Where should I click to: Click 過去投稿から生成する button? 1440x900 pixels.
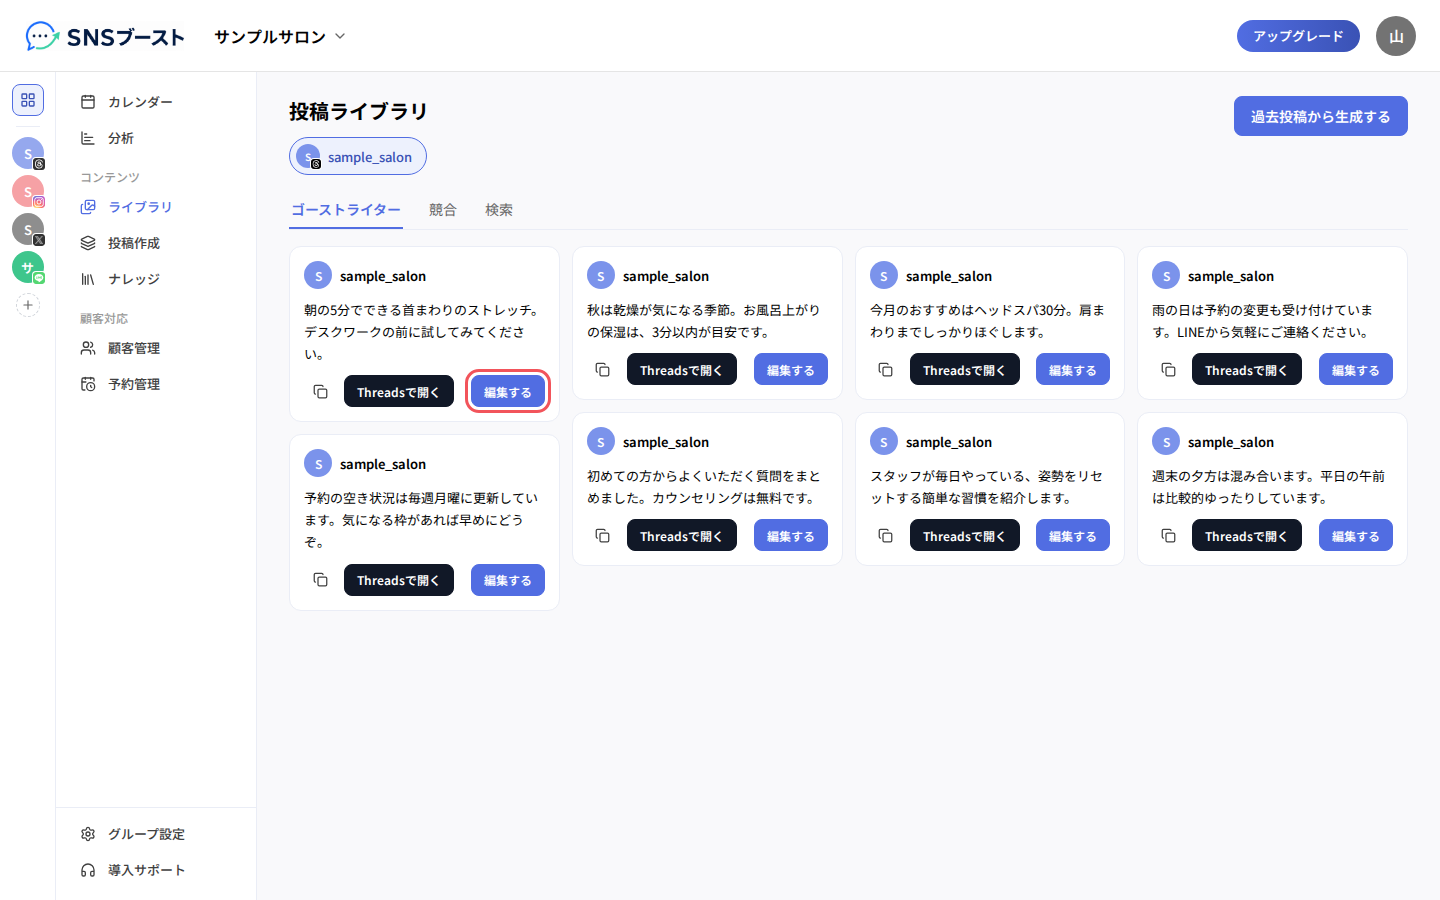pos(1320,116)
